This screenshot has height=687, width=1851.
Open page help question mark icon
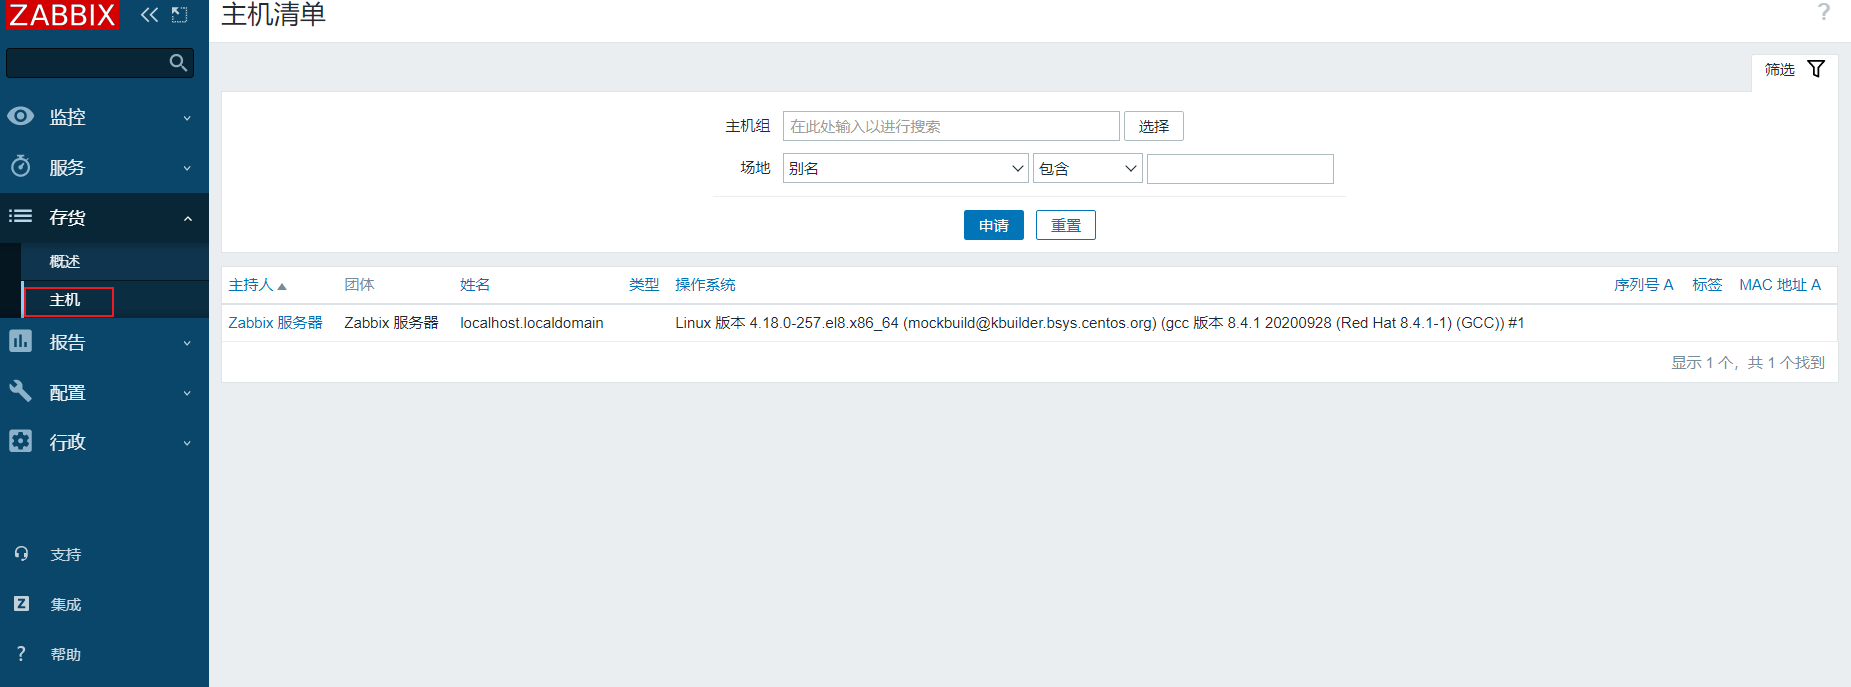(1824, 12)
